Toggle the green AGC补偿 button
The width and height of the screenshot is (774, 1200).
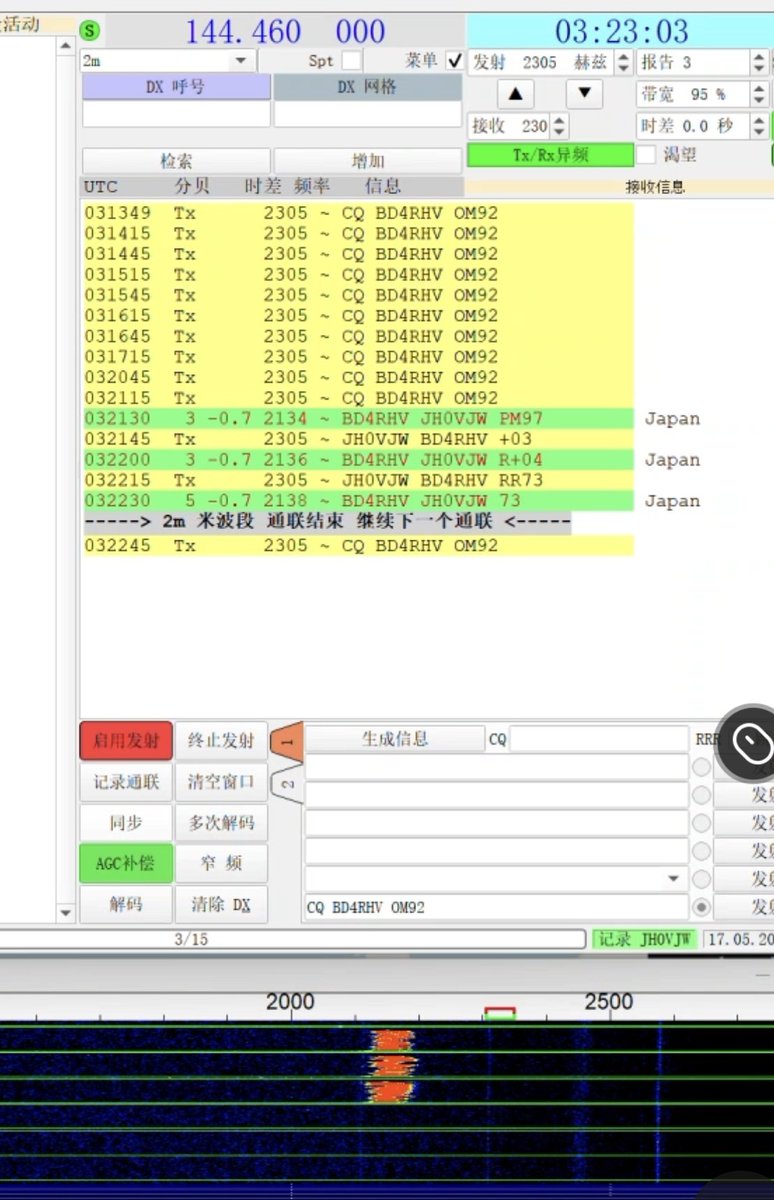tap(126, 864)
